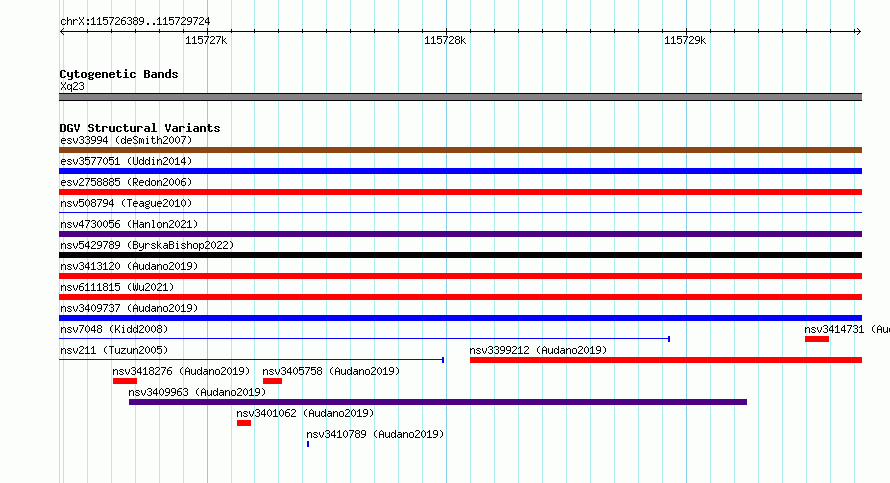The width and height of the screenshot is (890, 483).
Task: Click the nsv6111815 (Wu2021) label
Action: tap(117, 287)
